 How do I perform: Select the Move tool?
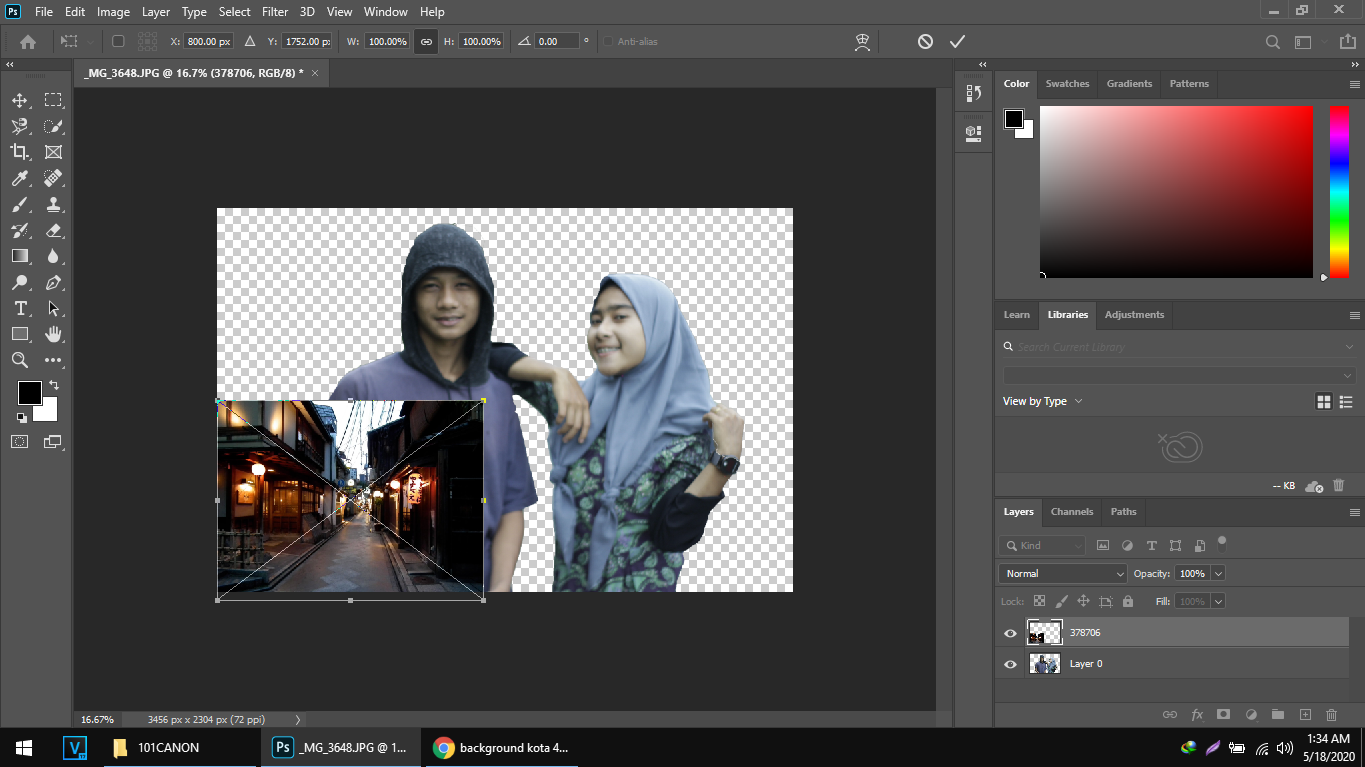[x=20, y=100]
